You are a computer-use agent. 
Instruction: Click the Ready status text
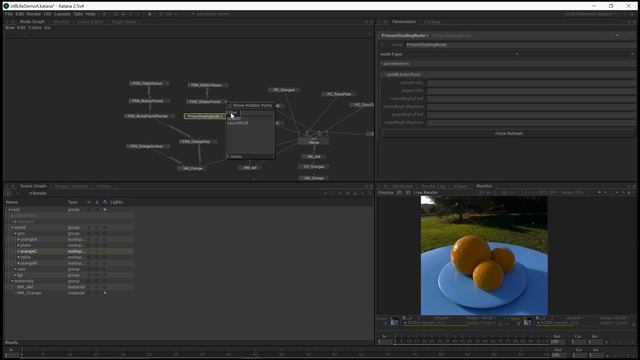11,342
